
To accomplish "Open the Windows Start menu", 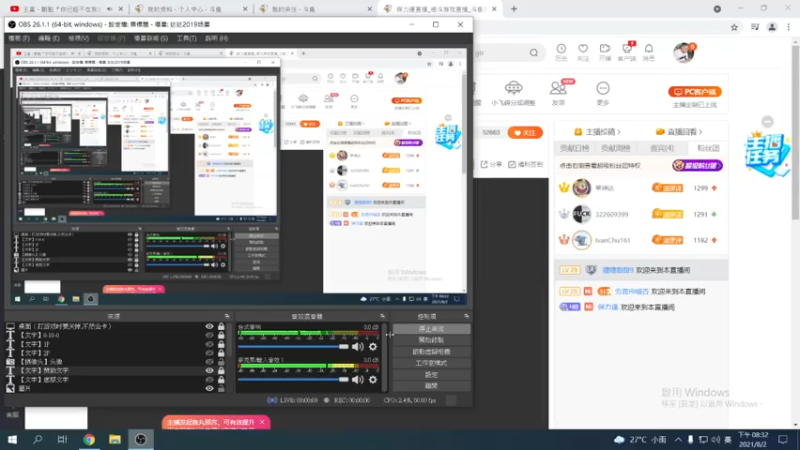I will click(x=12, y=439).
